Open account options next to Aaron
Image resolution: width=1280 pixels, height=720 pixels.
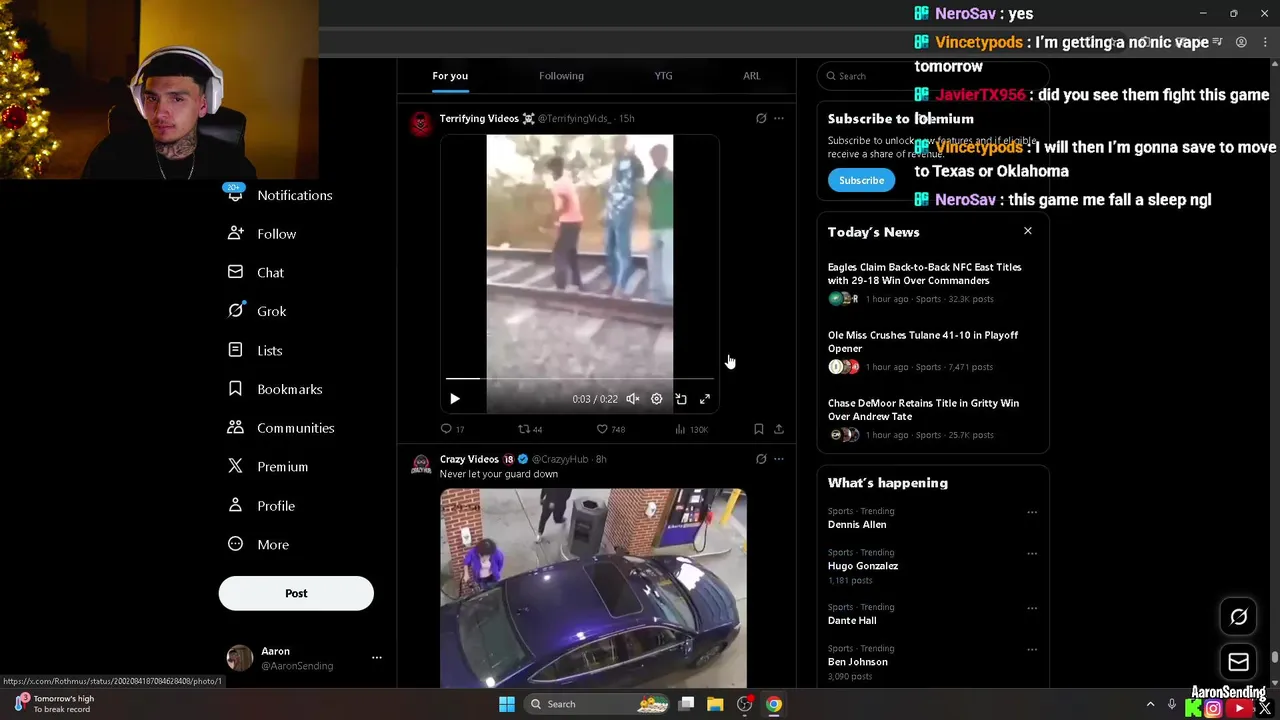coord(377,657)
